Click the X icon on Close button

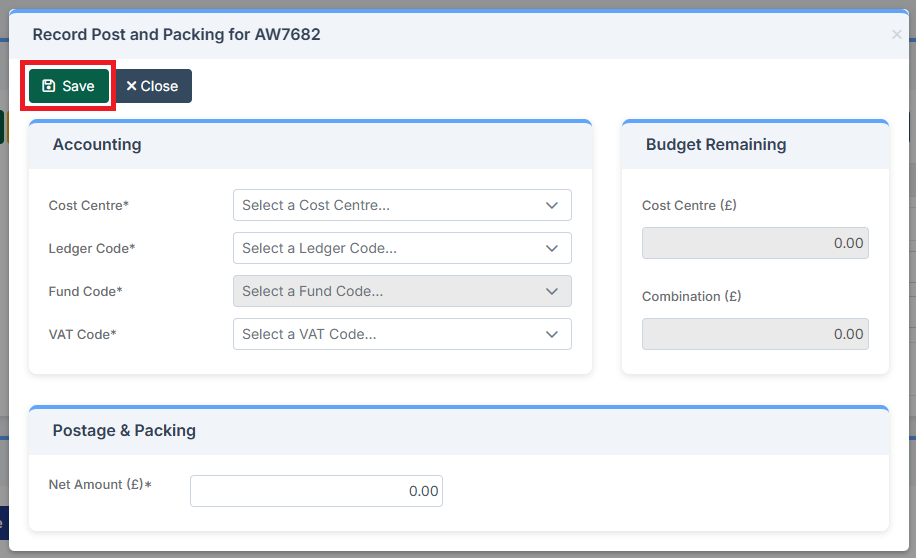coord(131,86)
